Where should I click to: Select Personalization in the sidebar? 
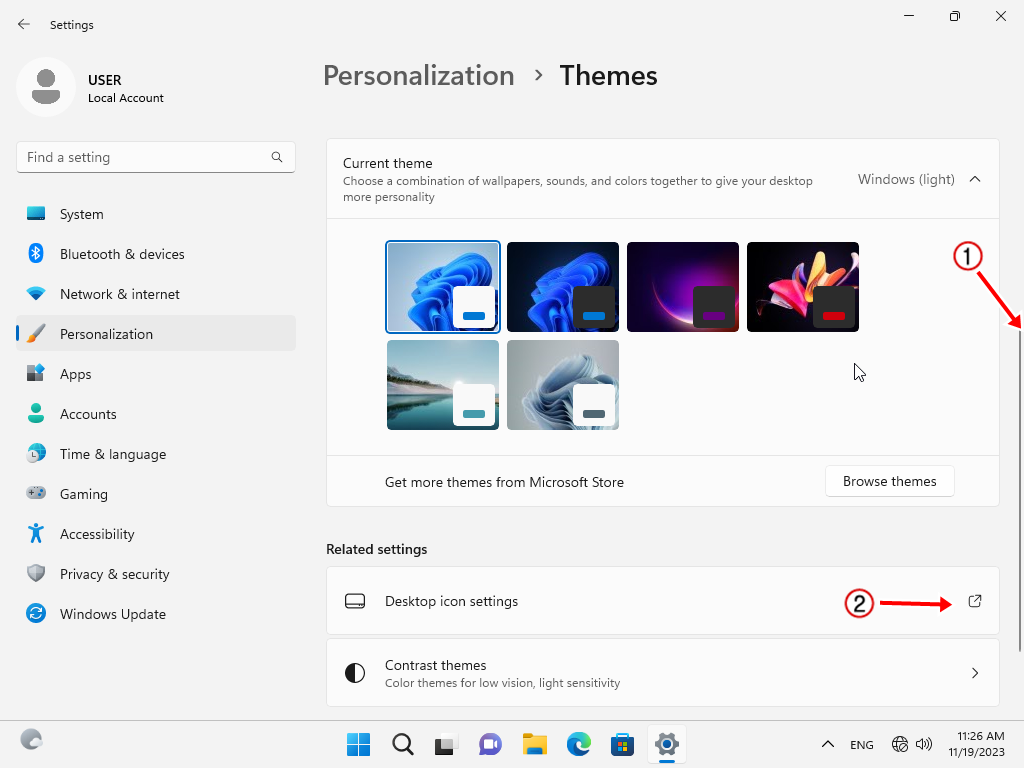point(155,334)
